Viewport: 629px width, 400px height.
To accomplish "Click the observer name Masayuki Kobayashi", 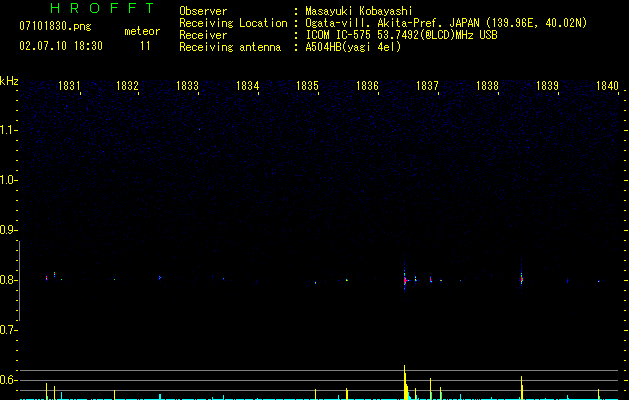I will [x=359, y=11].
